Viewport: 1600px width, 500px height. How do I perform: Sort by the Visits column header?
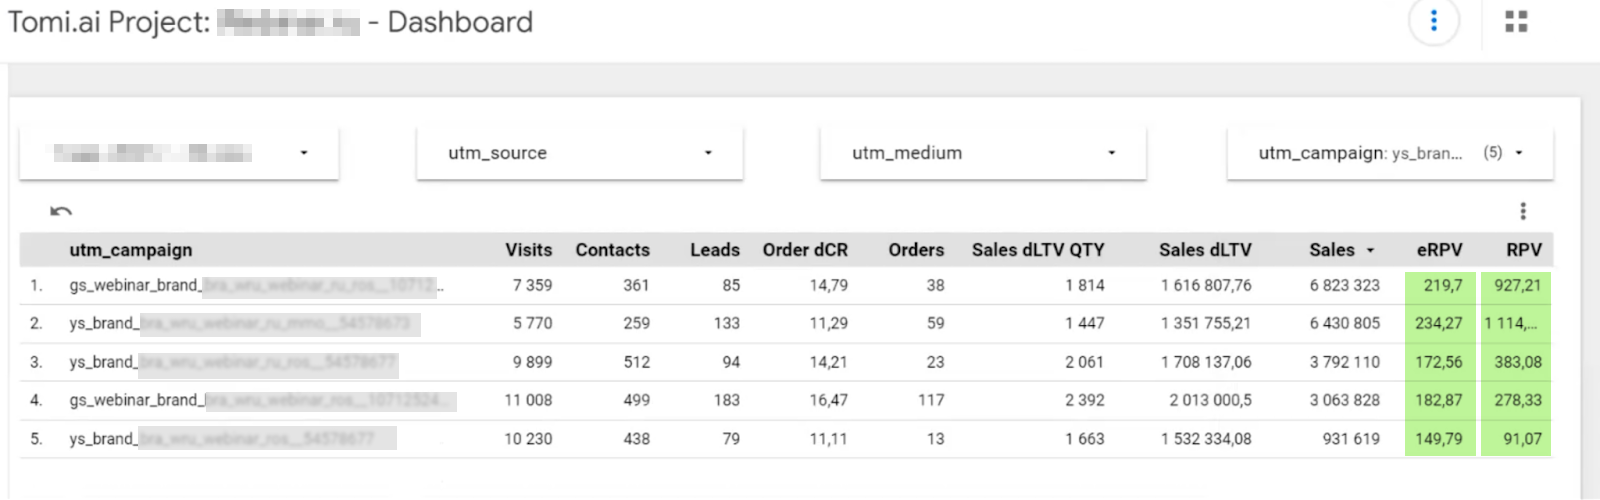[x=528, y=250]
